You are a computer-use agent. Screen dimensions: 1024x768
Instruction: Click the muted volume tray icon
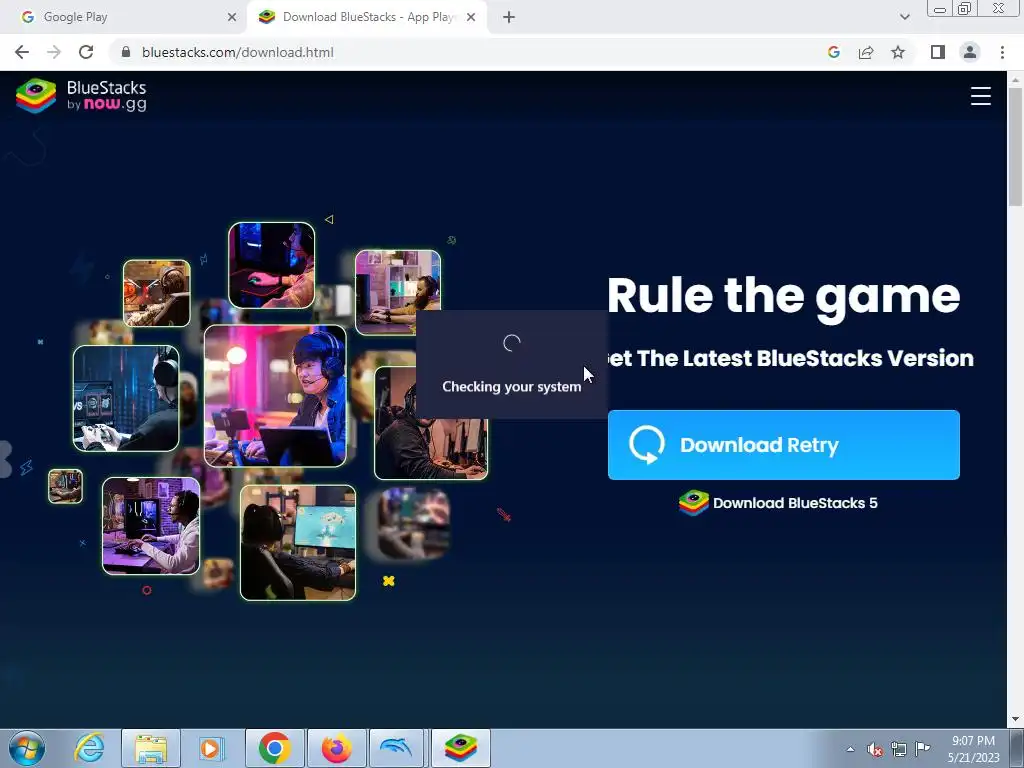(875, 749)
